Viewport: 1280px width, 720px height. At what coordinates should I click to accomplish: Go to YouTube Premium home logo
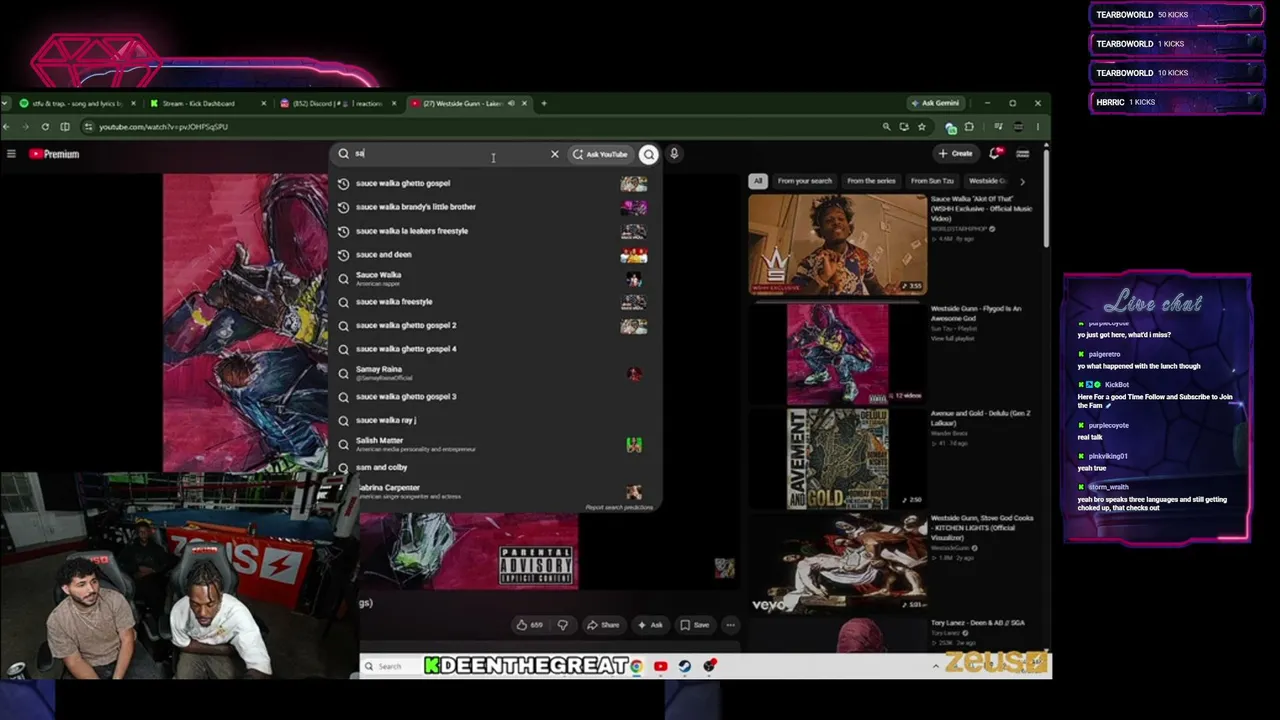(x=54, y=154)
